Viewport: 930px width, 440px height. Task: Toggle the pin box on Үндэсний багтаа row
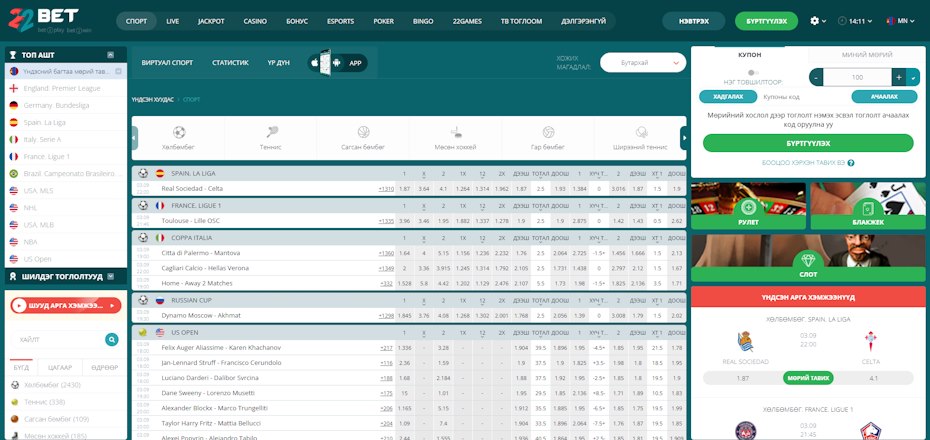(x=118, y=71)
